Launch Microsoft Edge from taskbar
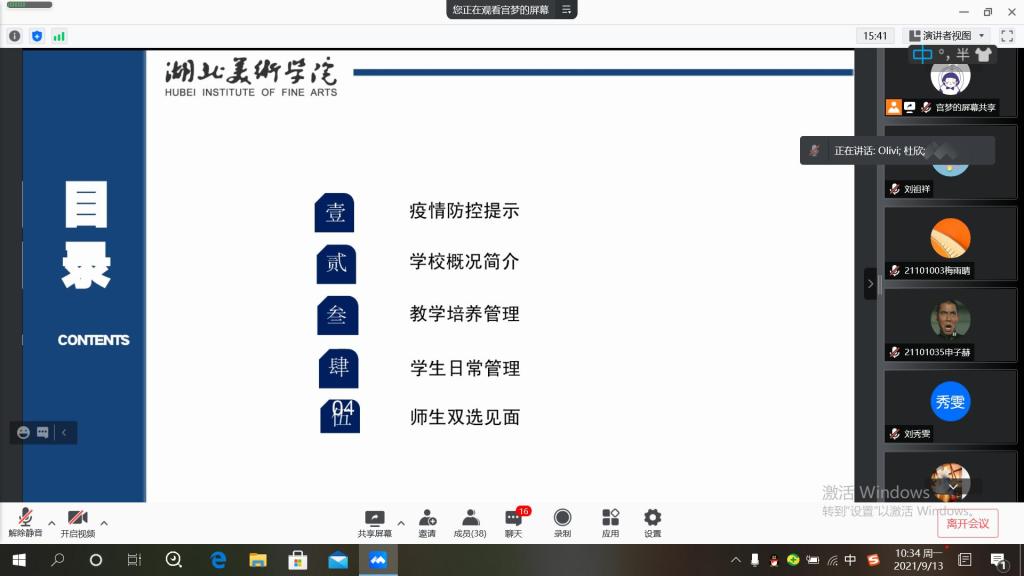This screenshot has width=1024, height=576. click(x=218, y=560)
